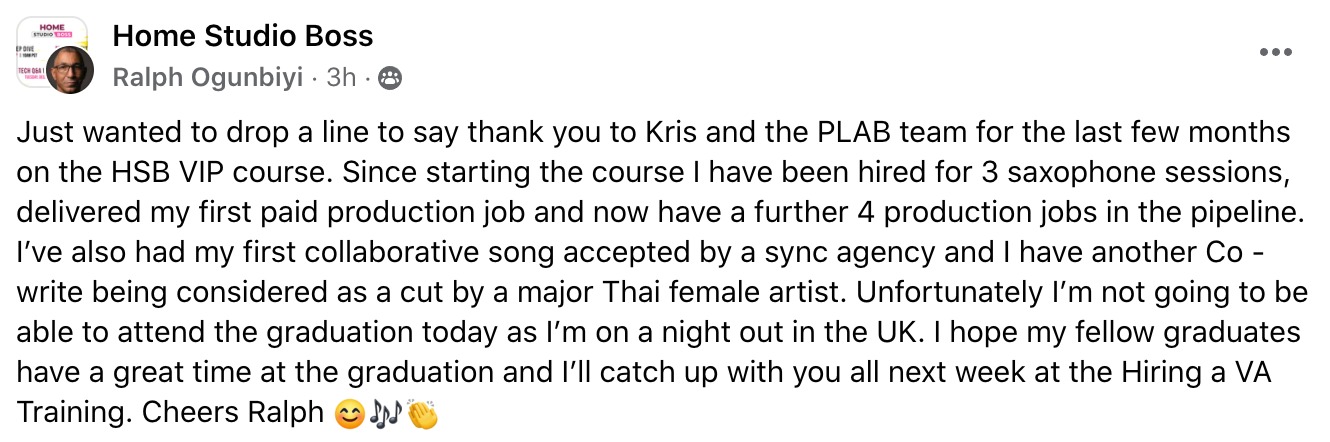Click the smiling face emoji
The image size is (1330, 442).
pos(347,413)
